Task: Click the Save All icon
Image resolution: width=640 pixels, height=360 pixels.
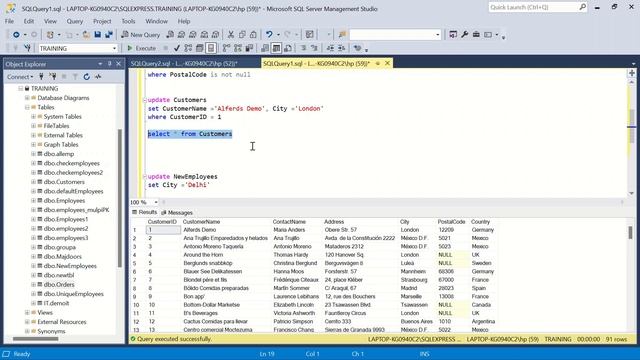Action: click(109, 35)
